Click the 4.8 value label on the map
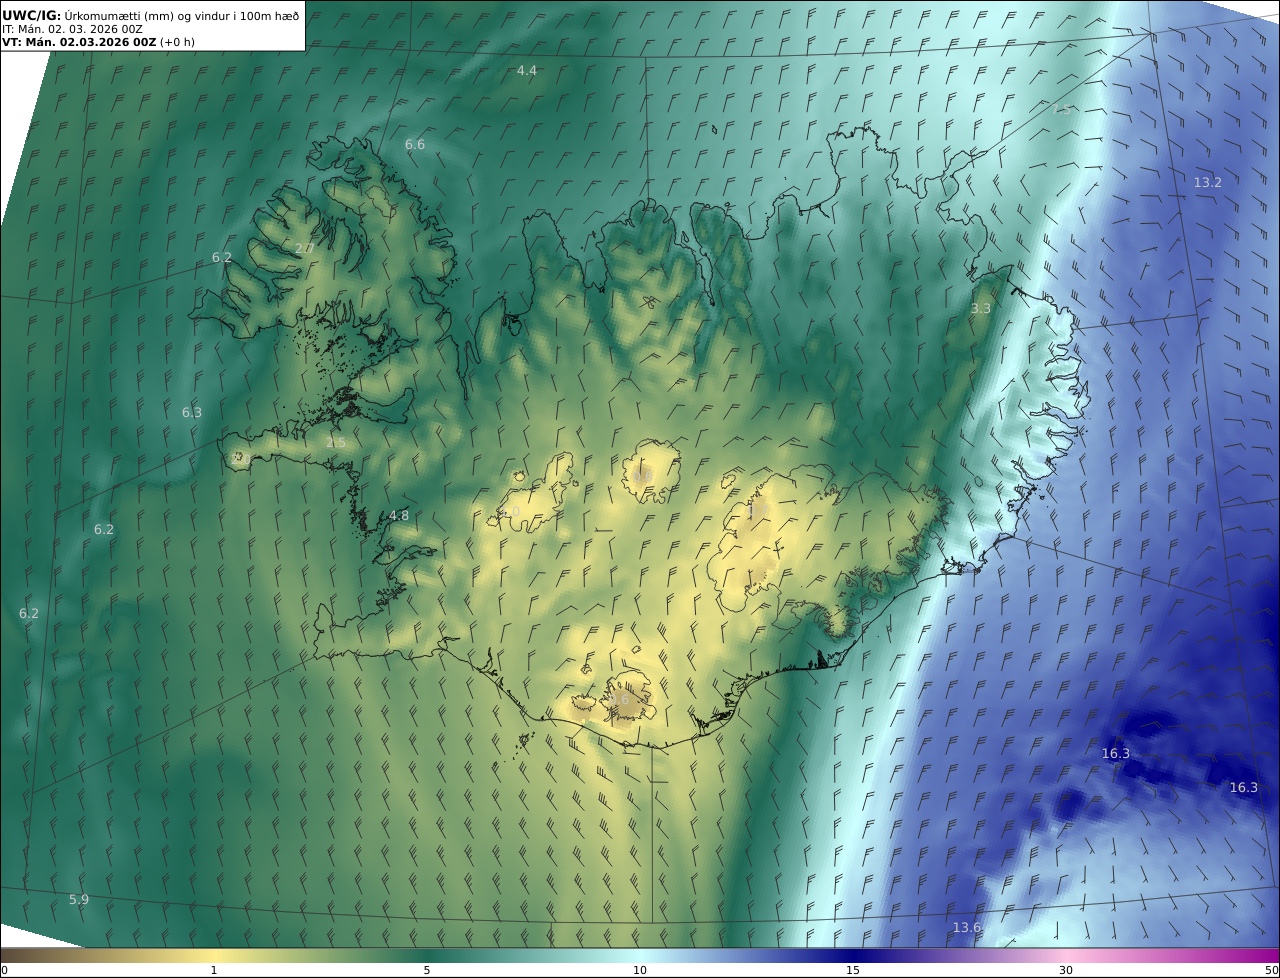This screenshot has height=978, width=1280. click(x=399, y=515)
